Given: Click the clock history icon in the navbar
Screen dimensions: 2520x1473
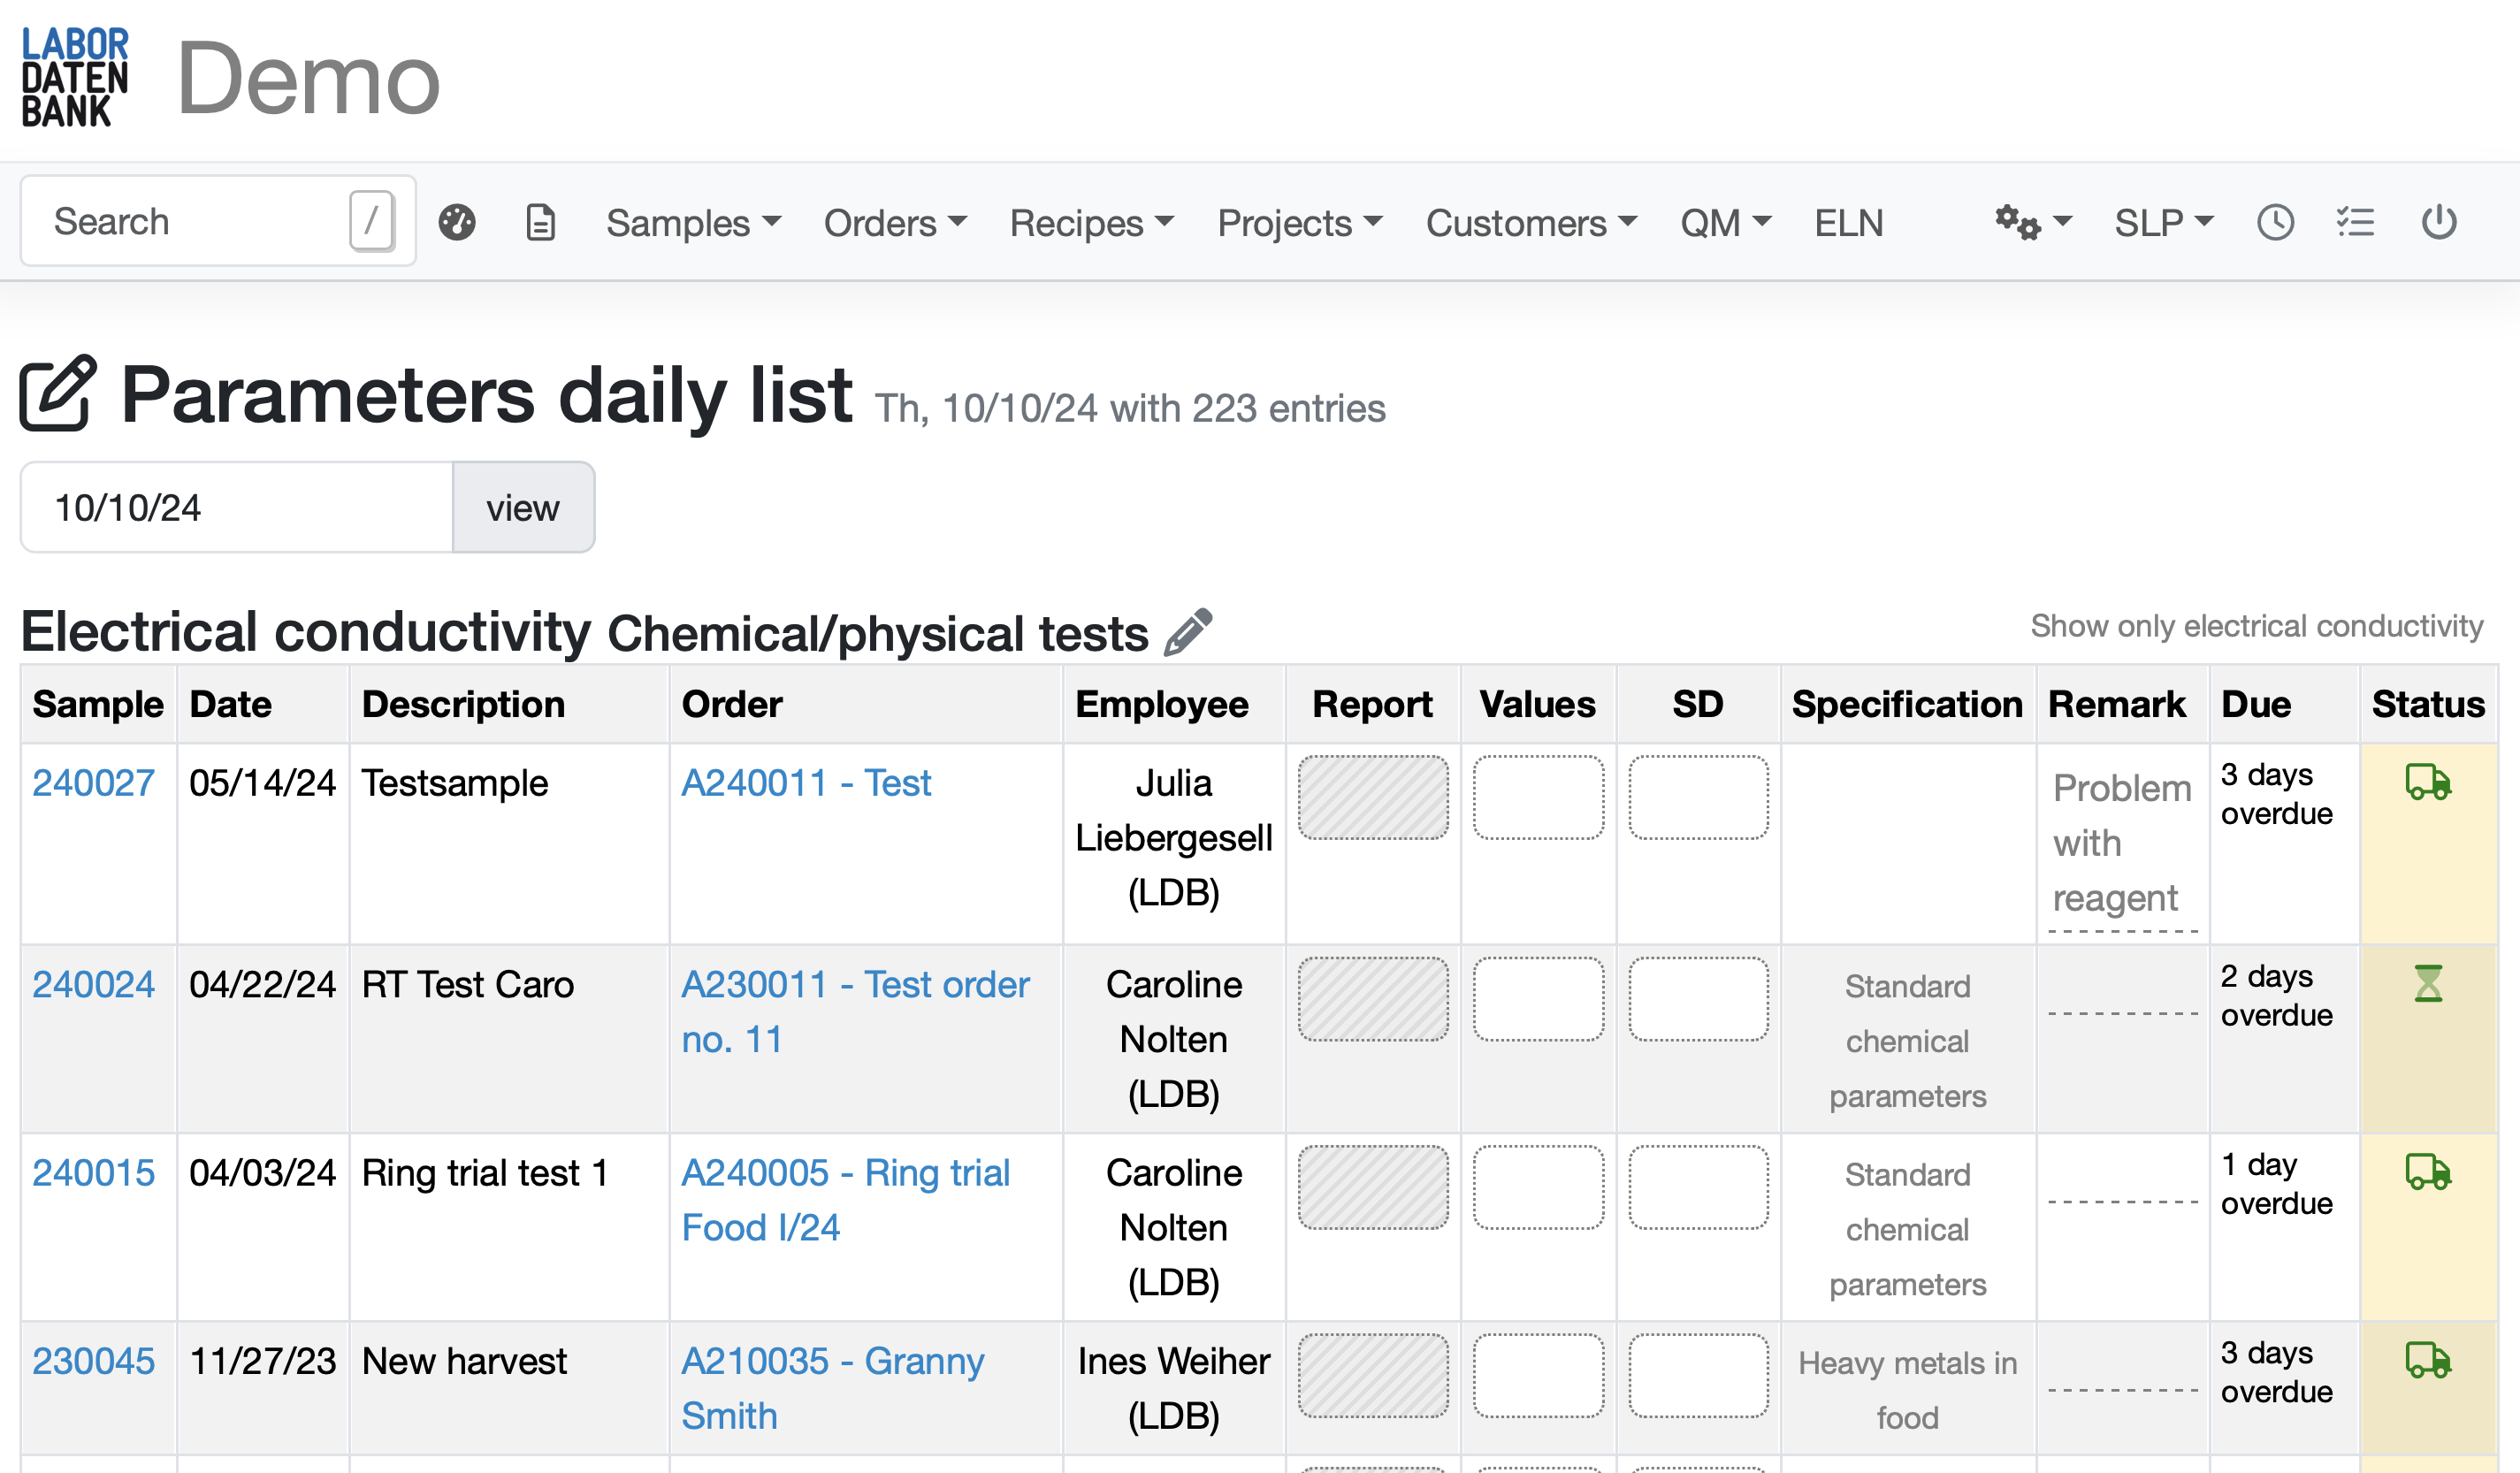Looking at the screenshot, I should click(2276, 222).
